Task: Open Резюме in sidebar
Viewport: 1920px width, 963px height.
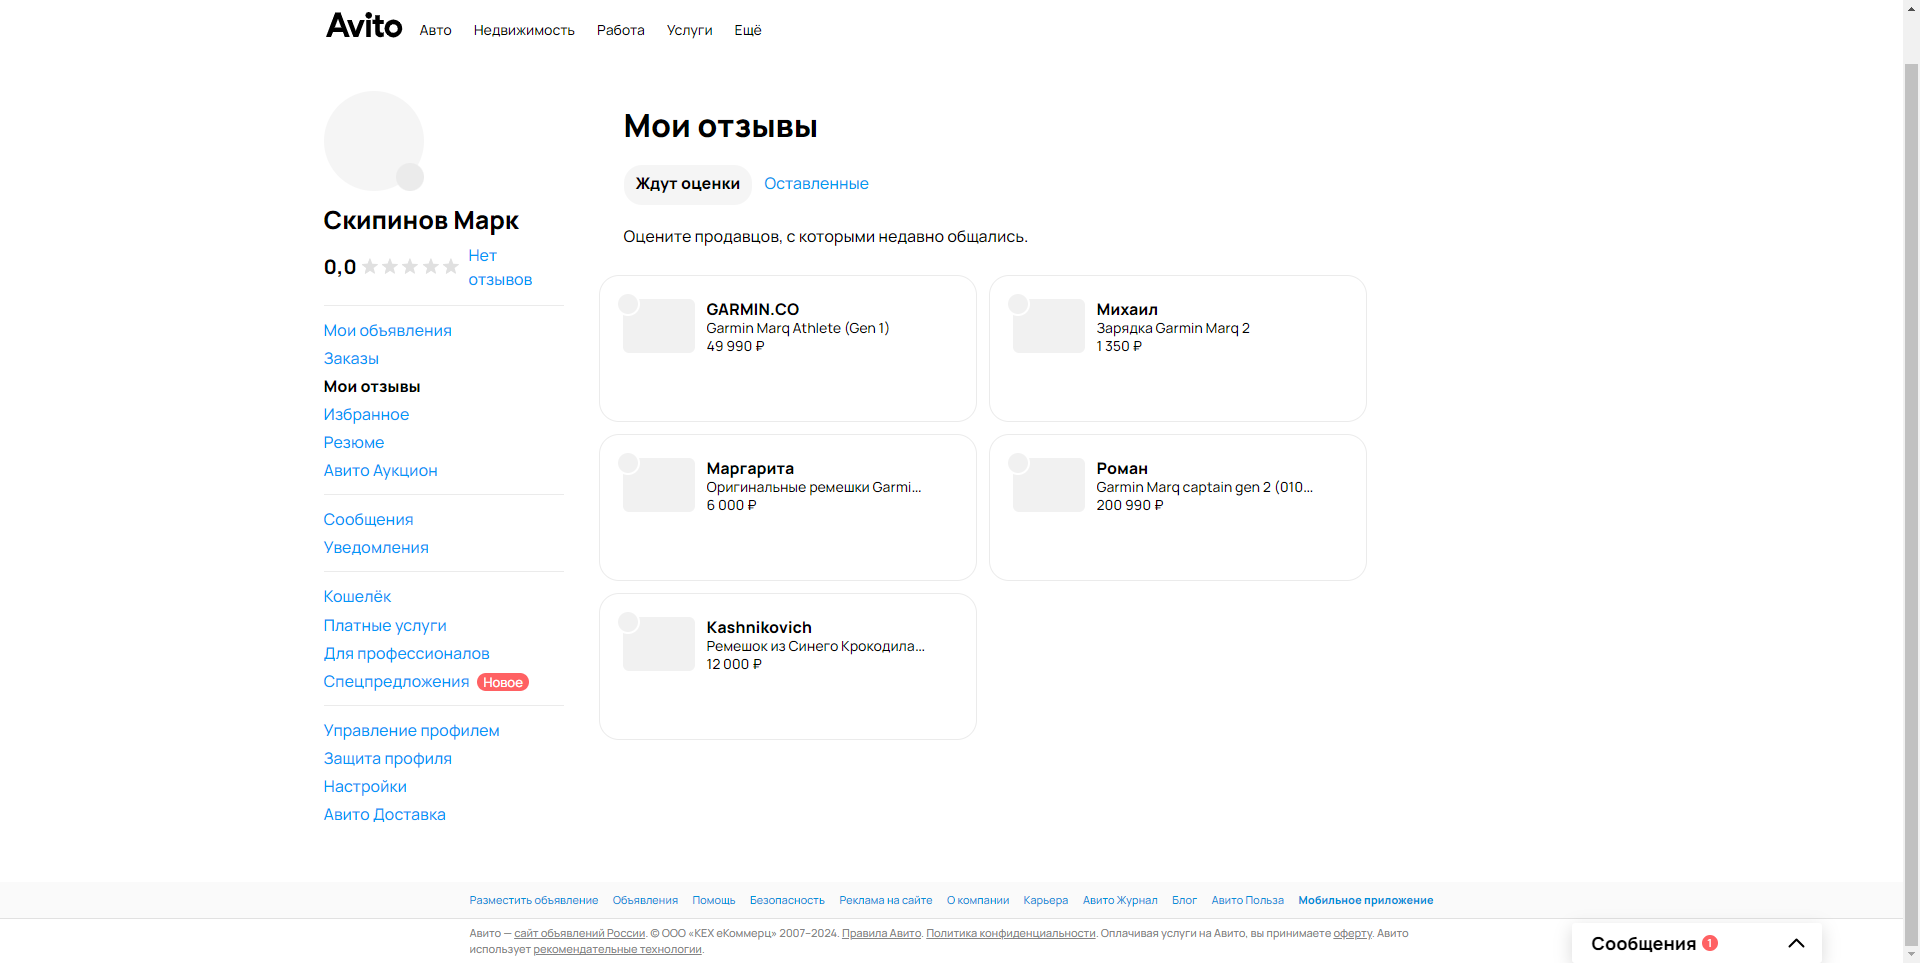Action: coord(354,443)
